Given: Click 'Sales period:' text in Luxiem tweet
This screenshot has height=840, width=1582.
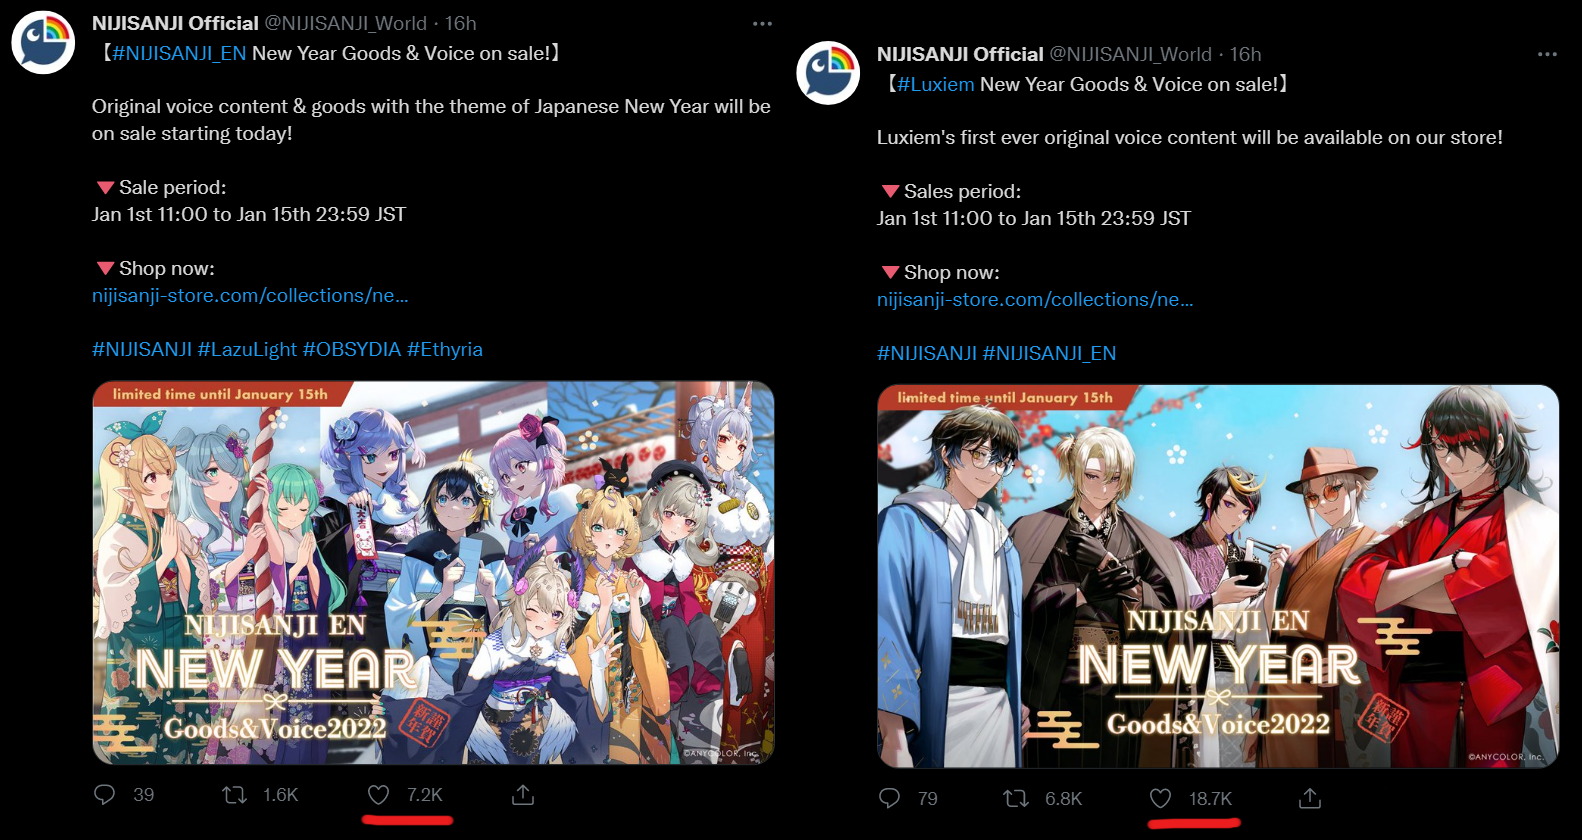Looking at the screenshot, I should pos(963,191).
